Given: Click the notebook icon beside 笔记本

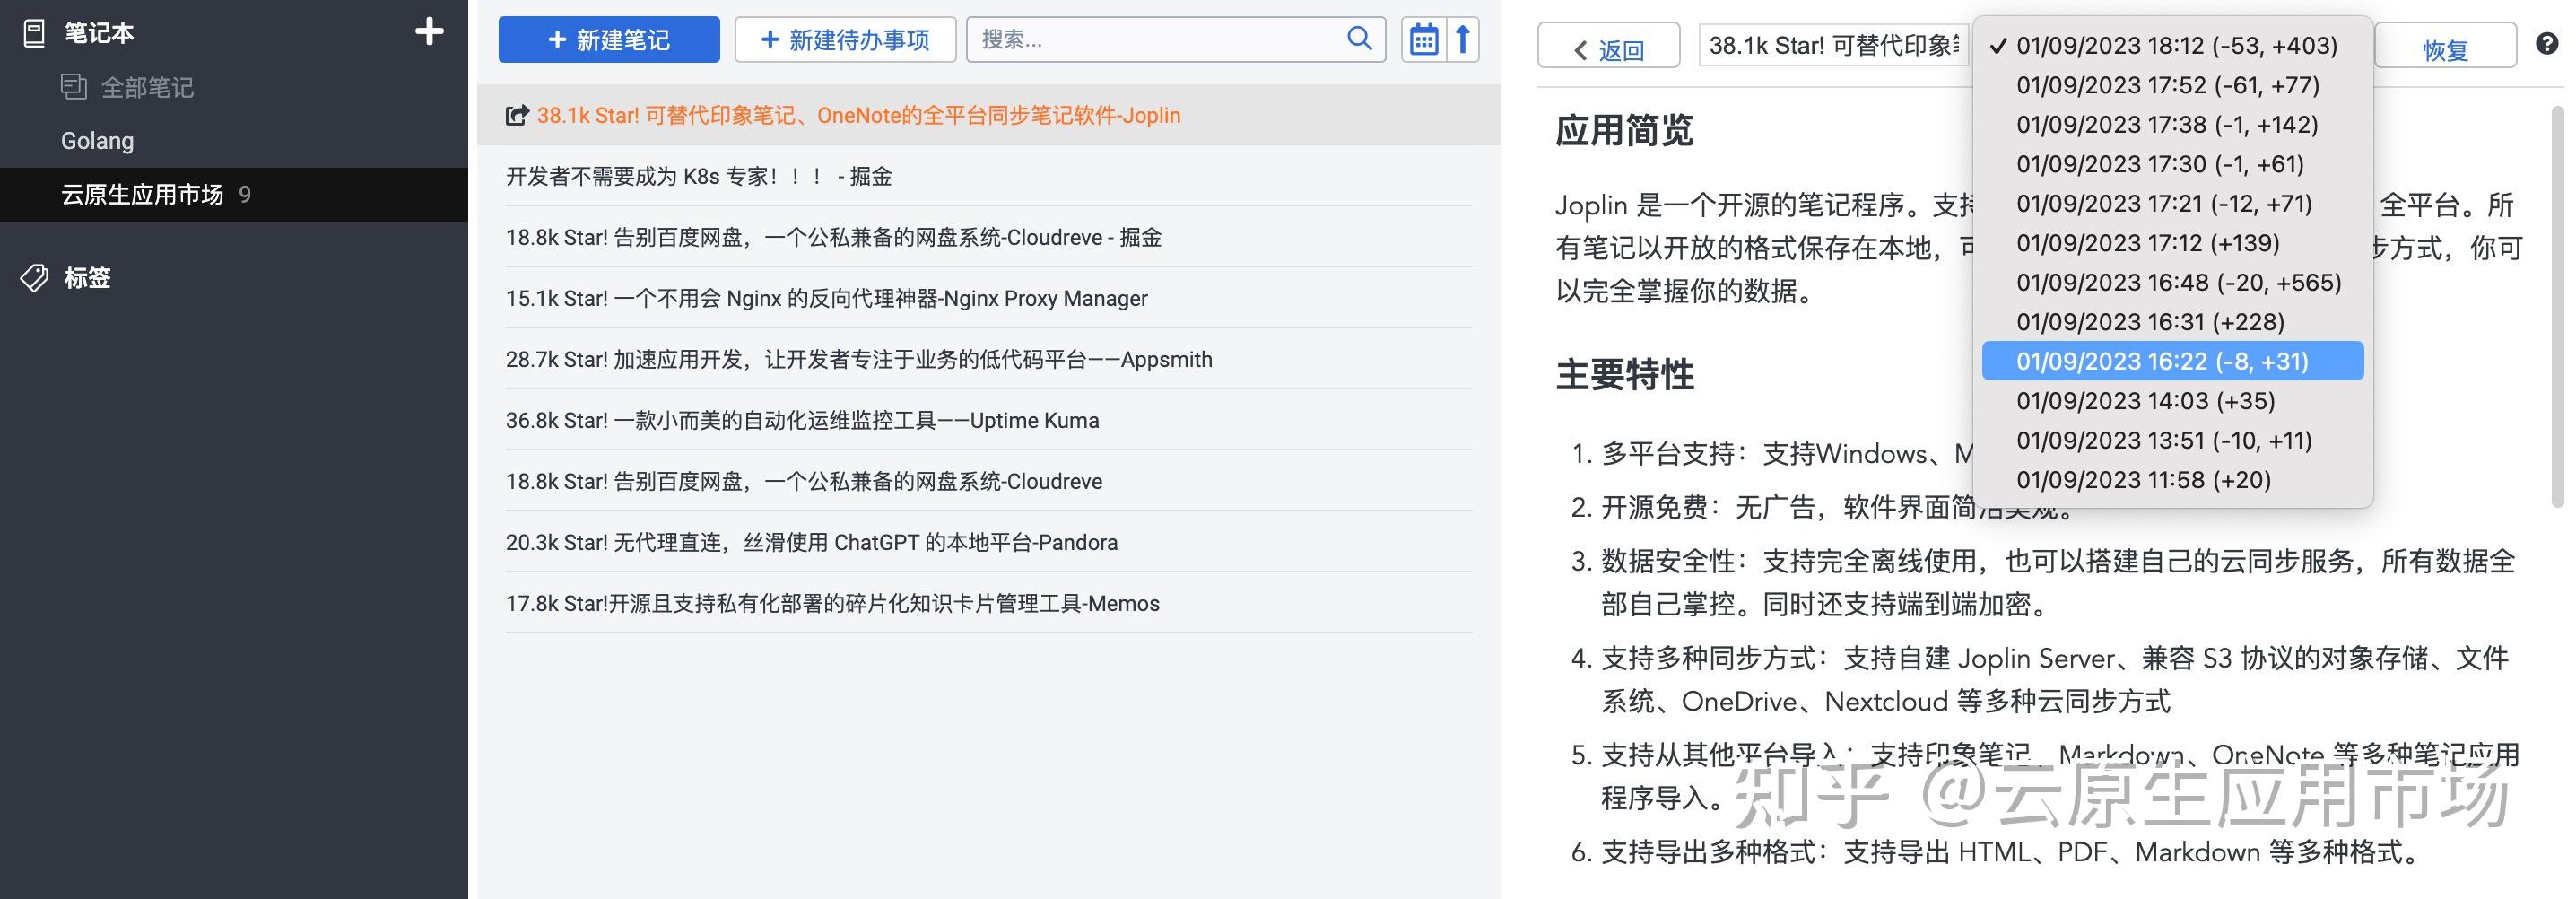Looking at the screenshot, I should coord(34,33).
